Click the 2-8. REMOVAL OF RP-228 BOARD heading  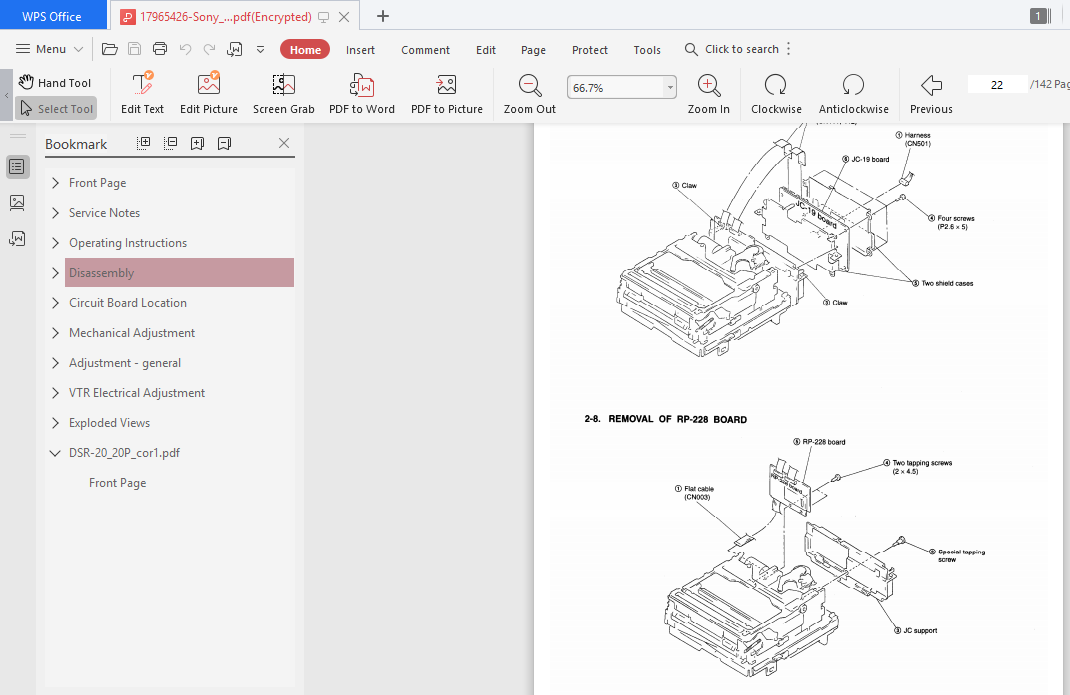(x=665, y=419)
